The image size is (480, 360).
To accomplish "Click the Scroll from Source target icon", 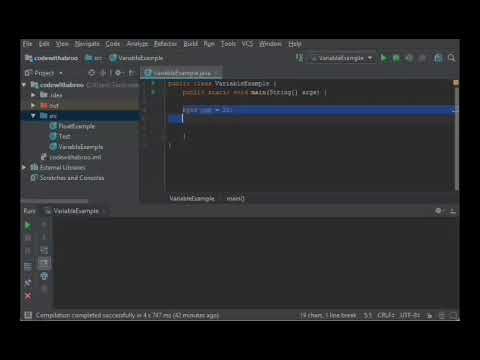I will pos(92,73).
